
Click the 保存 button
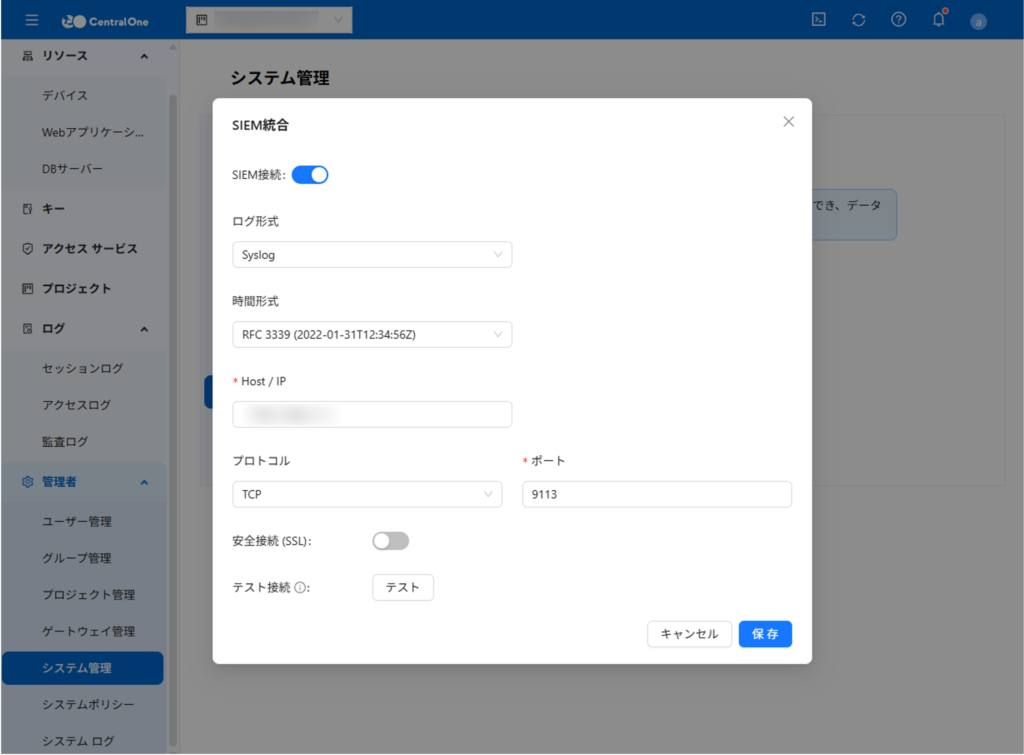point(765,634)
